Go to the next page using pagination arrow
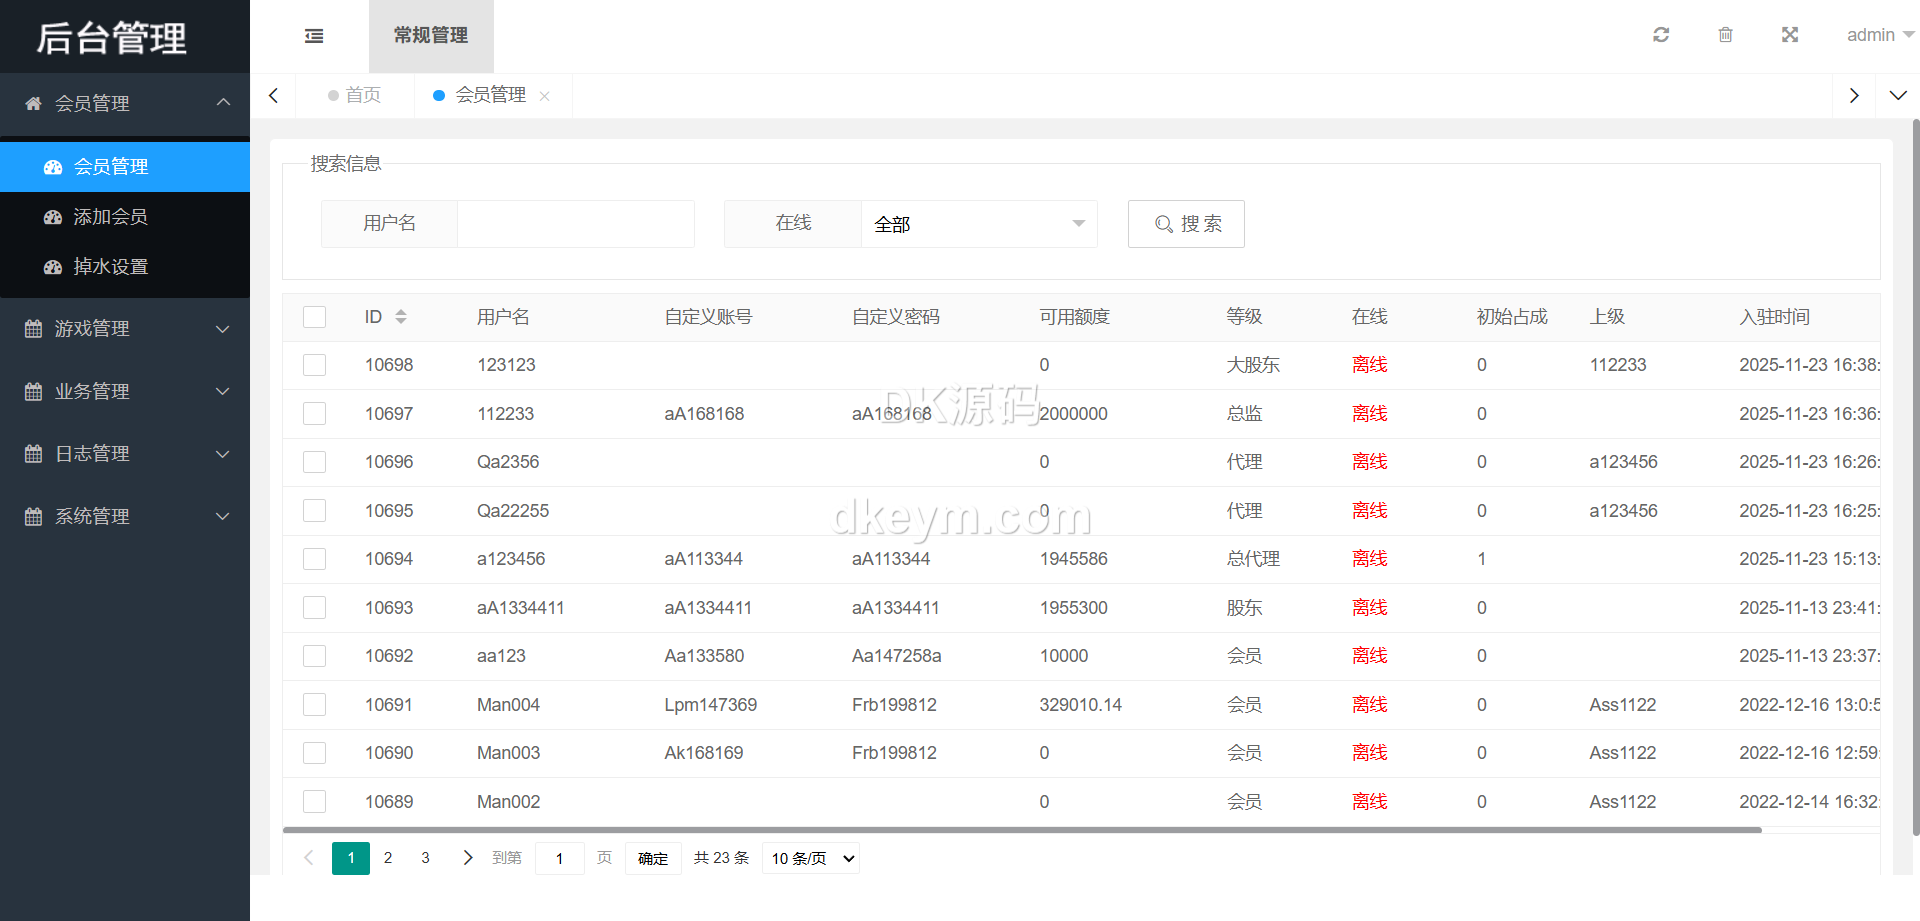 point(467,858)
